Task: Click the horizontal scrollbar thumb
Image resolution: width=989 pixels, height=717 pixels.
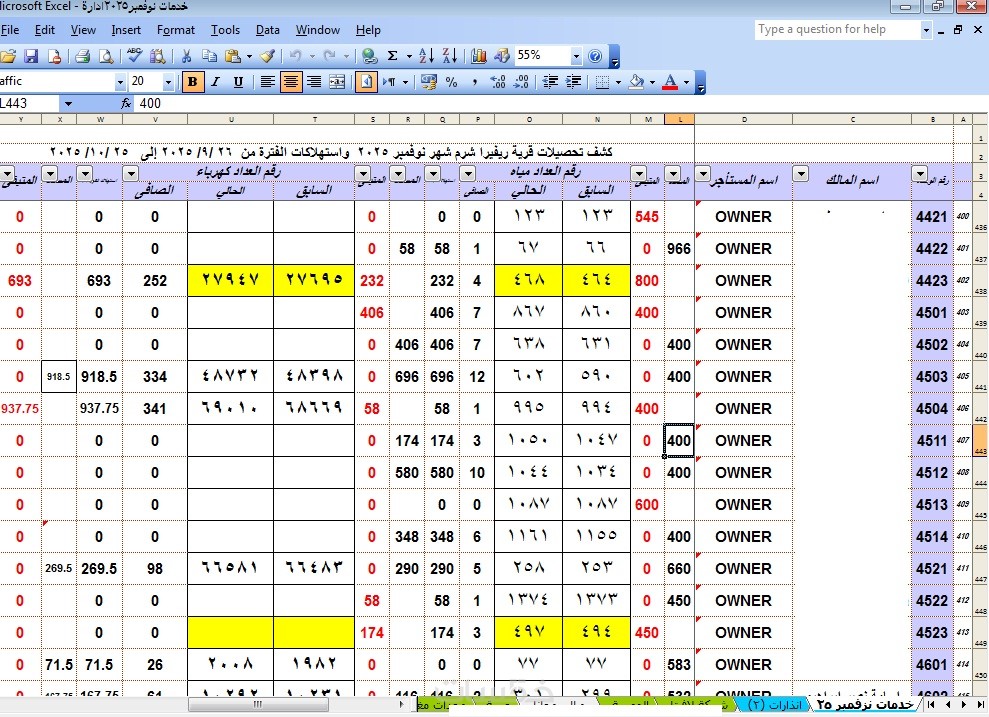Action: pyautogui.click(x=257, y=704)
